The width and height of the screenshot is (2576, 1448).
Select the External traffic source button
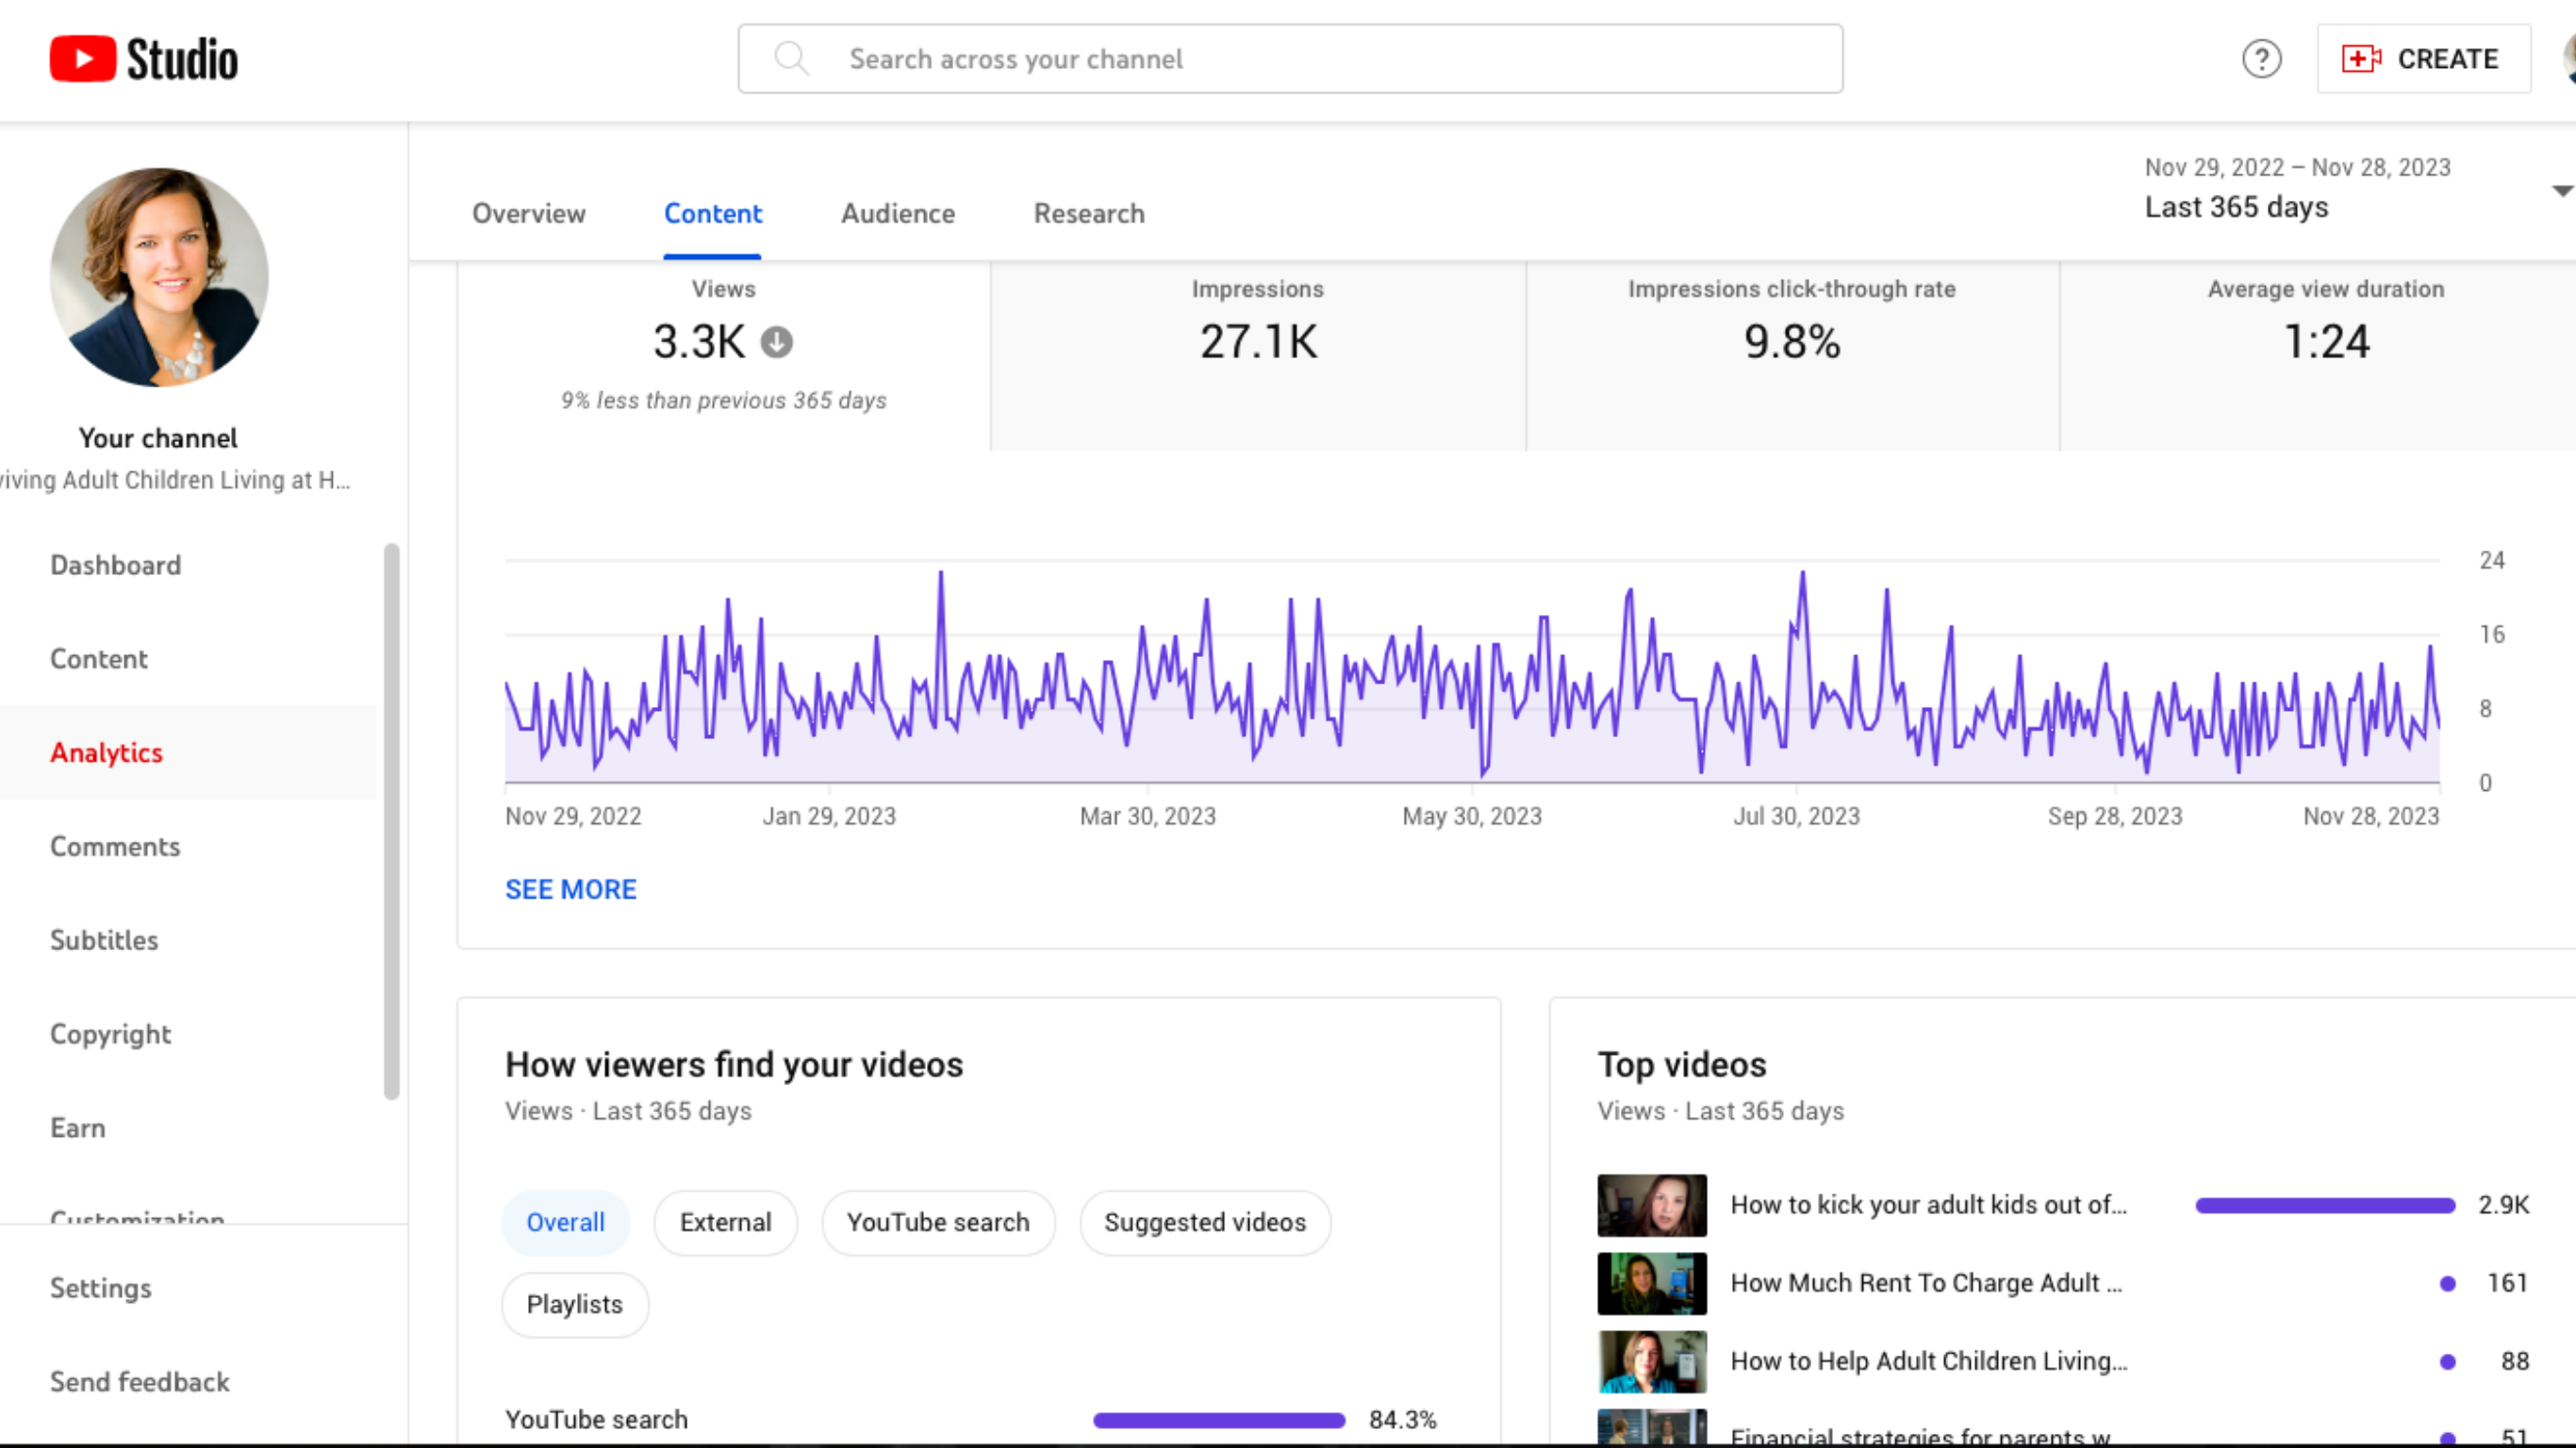[x=723, y=1222]
